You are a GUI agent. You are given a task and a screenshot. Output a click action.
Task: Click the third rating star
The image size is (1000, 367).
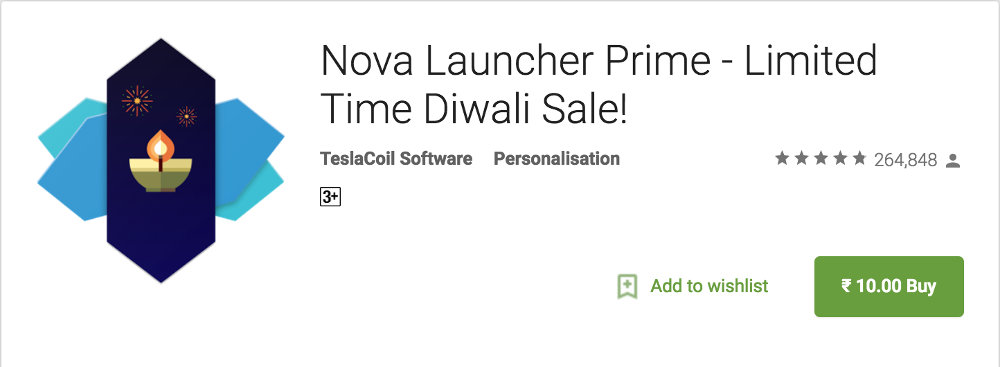[821, 158]
